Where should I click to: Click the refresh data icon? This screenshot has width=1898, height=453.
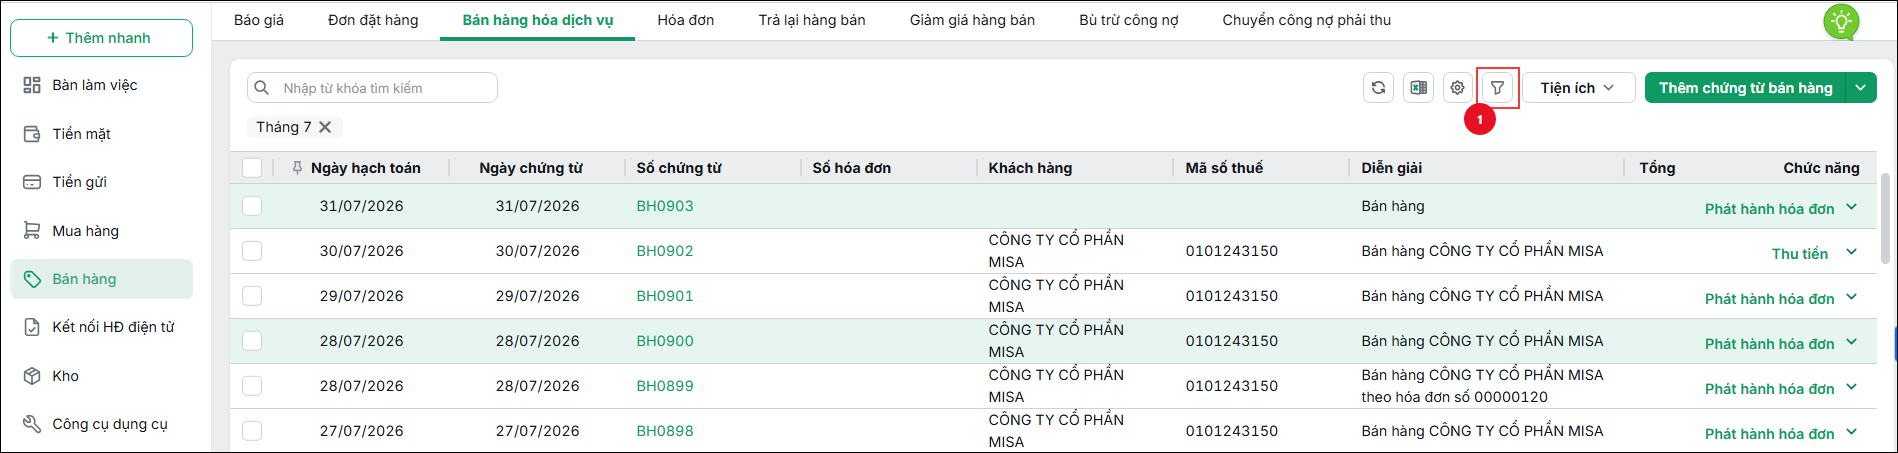pos(1378,88)
